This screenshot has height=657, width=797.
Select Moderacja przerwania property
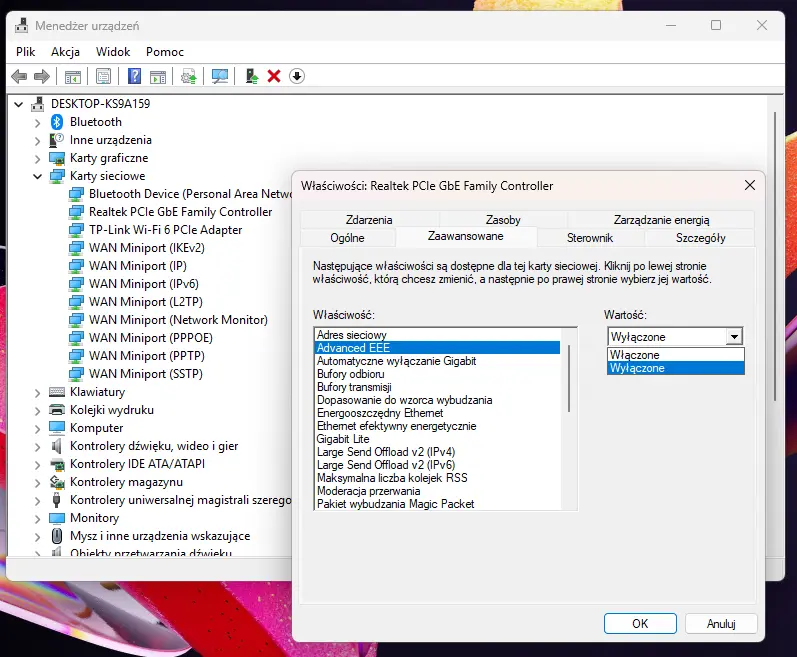pyautogui.click(x=437, y=491)
